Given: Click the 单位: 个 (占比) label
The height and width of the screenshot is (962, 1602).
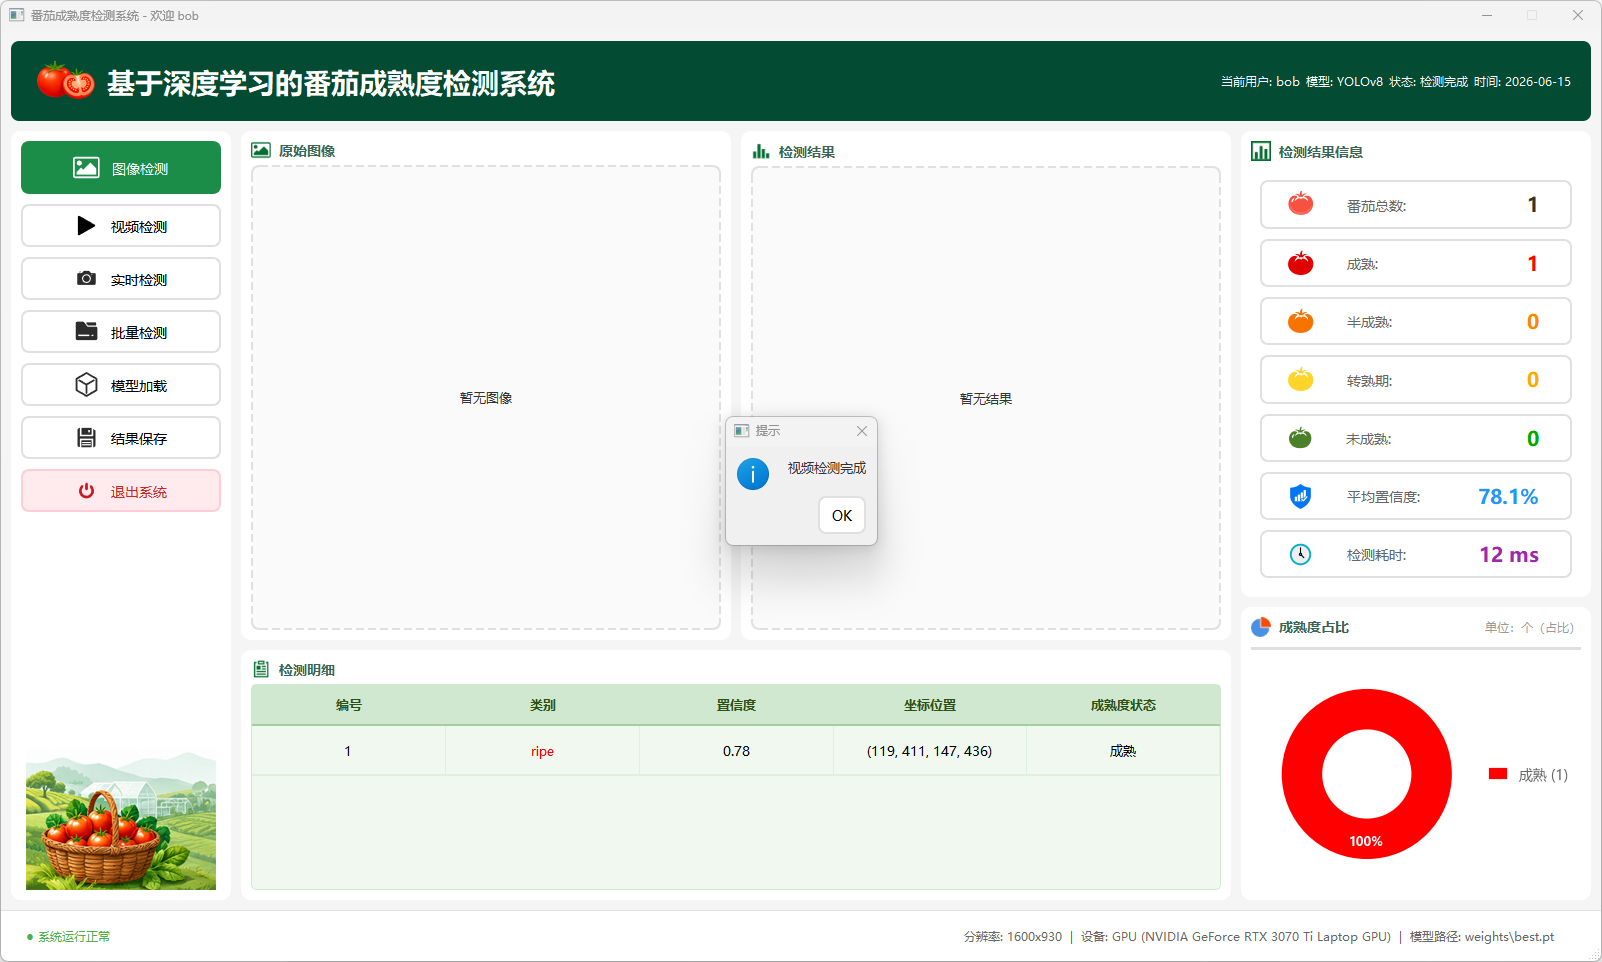Looking at the screenshot, I should click(1529, 628).
